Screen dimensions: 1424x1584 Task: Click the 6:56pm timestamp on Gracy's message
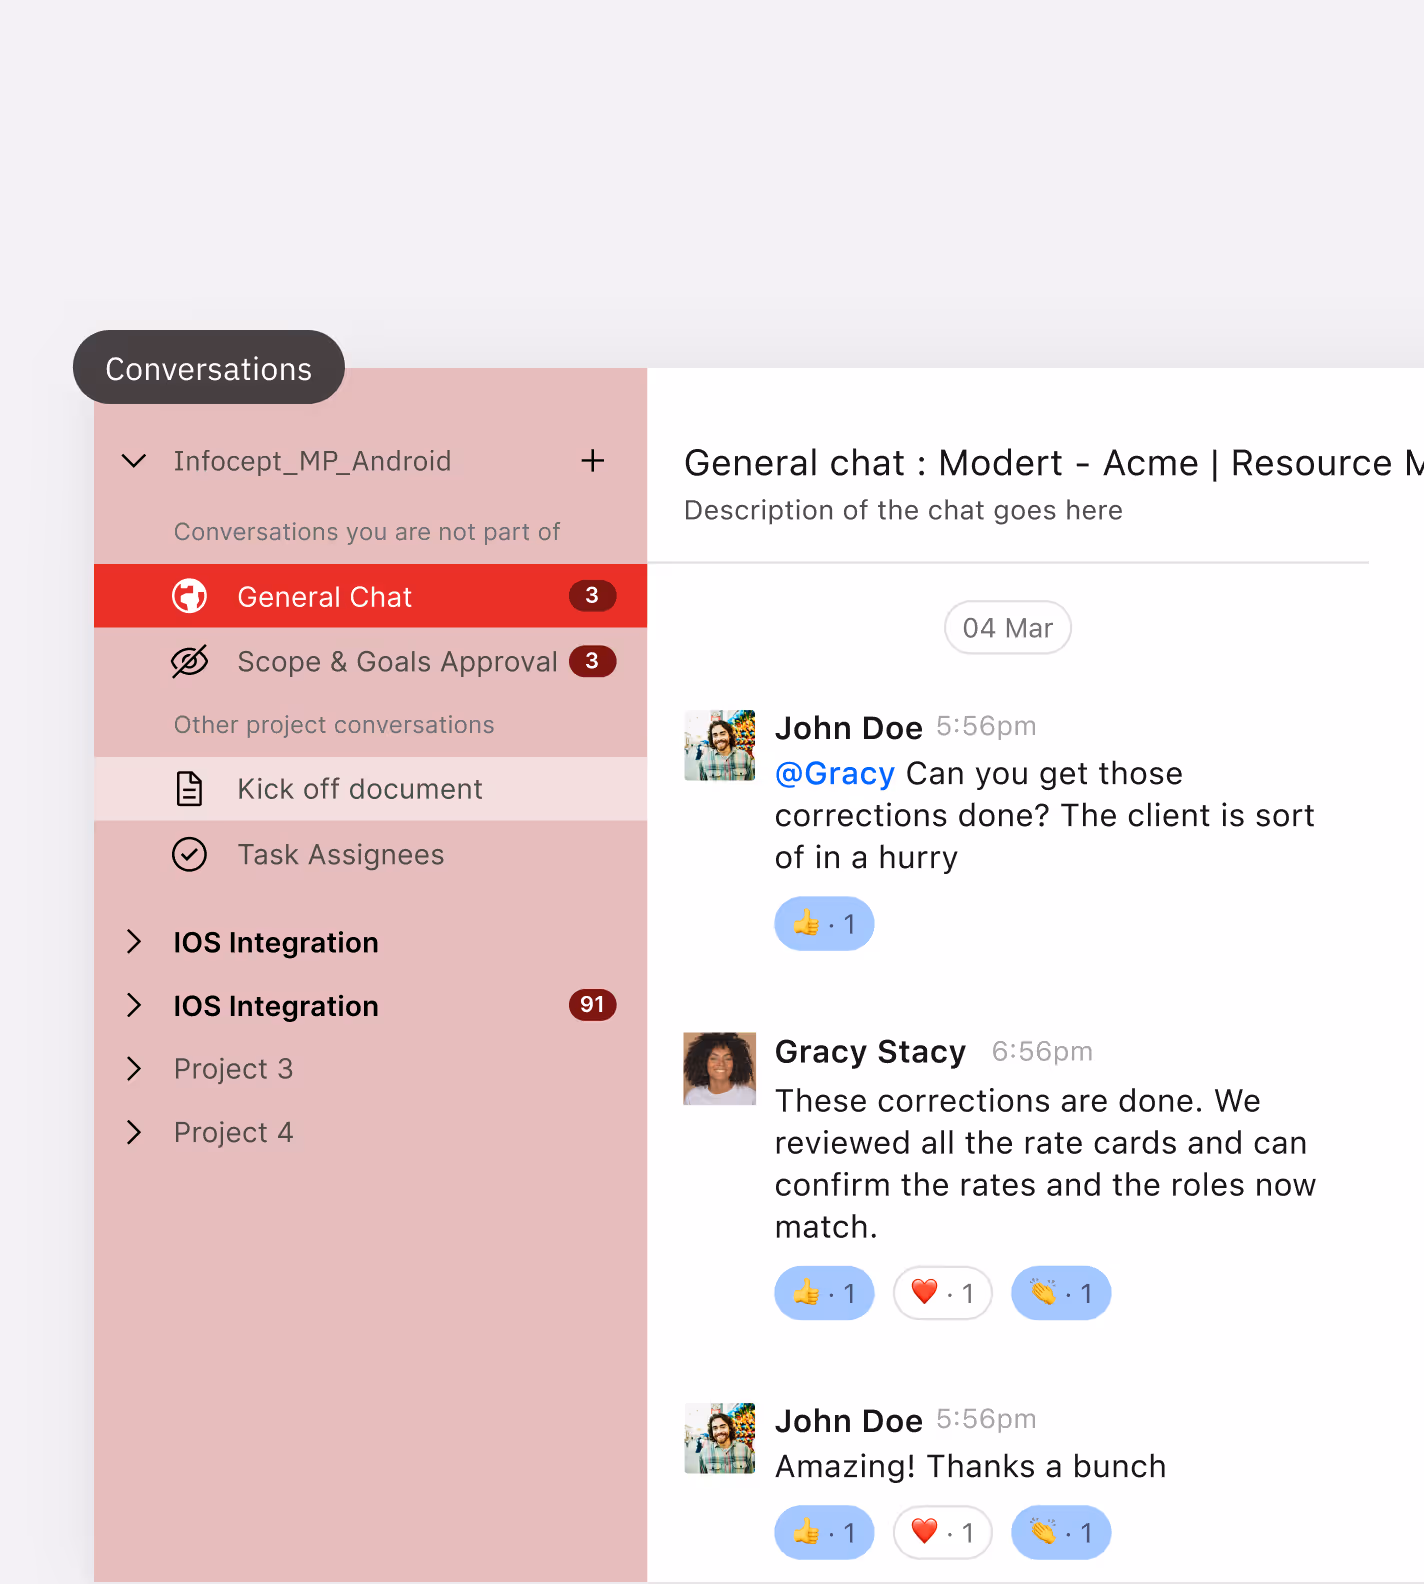click(1042, 1052)
